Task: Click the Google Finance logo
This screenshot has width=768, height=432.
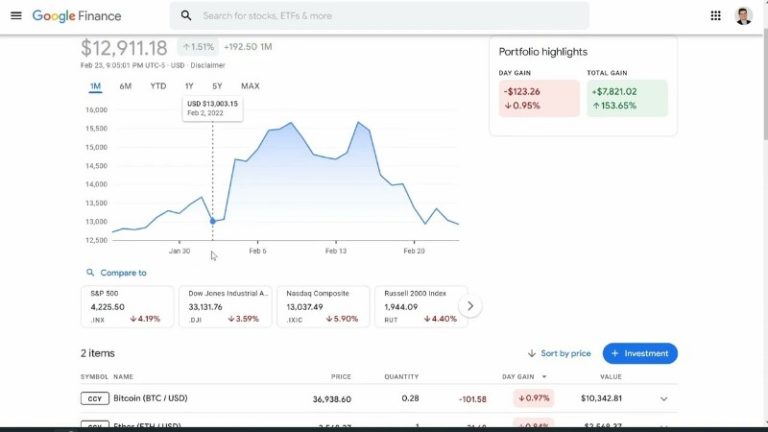Action: [77, 16]
